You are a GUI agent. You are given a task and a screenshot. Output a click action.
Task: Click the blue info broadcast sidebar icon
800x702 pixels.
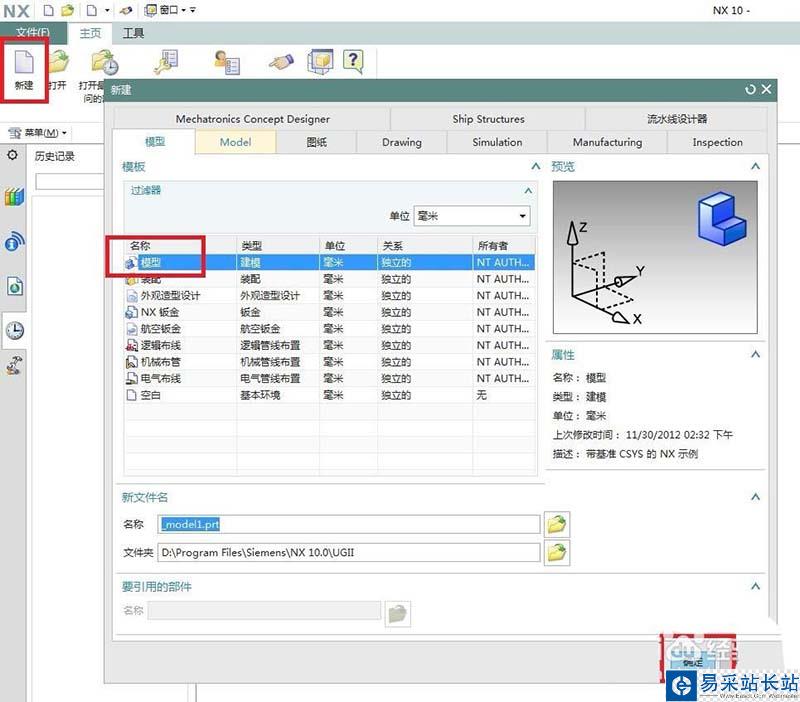(x=14, y=241)
